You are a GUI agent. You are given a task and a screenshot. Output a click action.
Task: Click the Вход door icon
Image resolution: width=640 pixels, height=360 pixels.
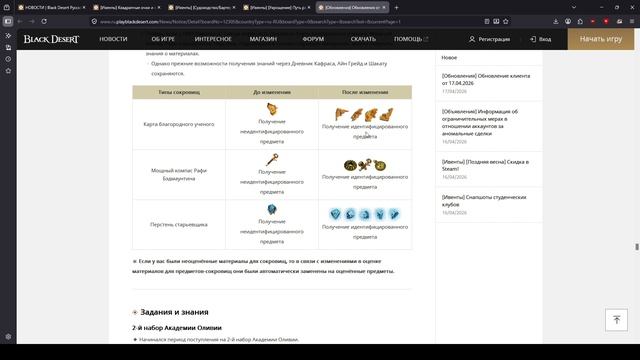pos(533,39)
